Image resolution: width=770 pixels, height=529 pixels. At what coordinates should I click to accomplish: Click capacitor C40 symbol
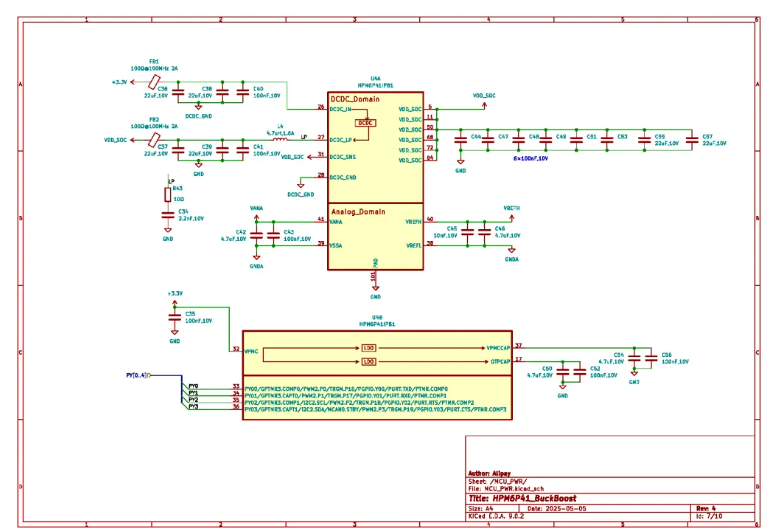point(243,92)
